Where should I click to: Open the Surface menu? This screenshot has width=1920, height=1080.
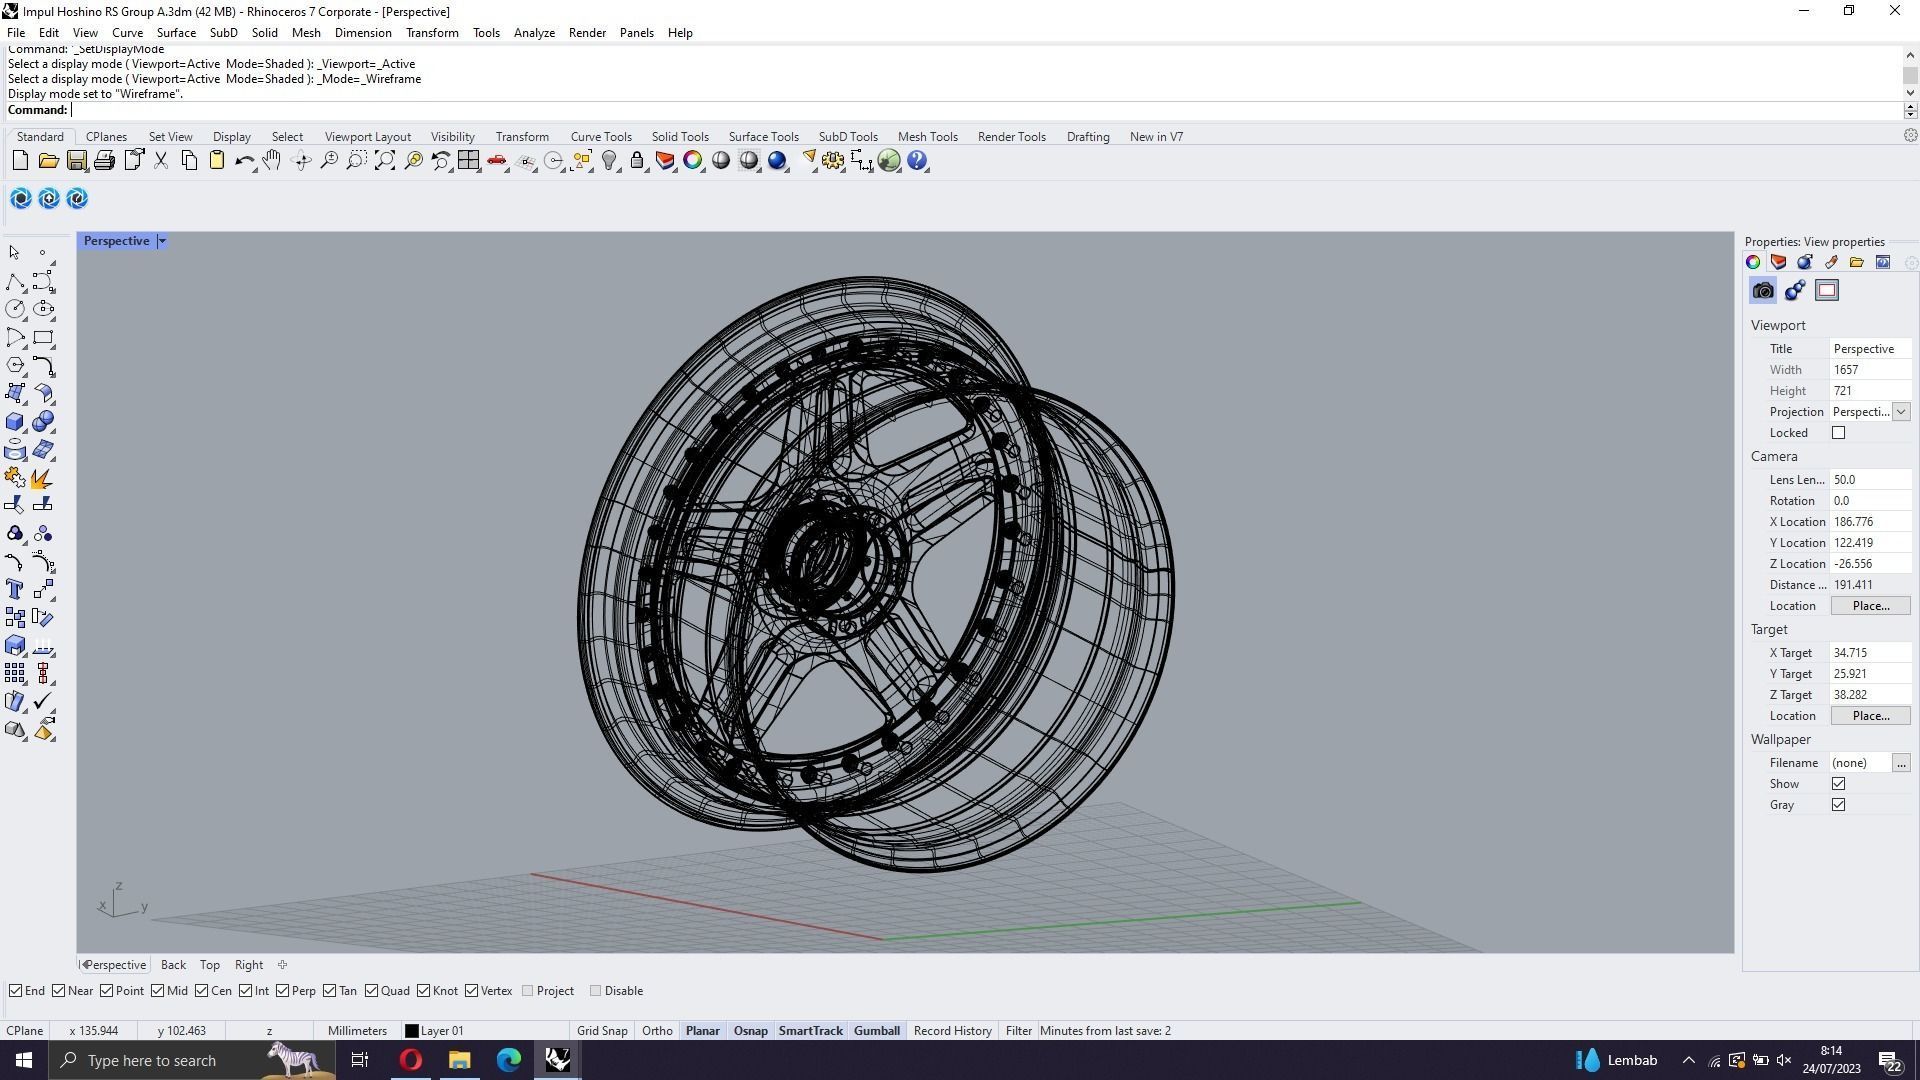click(175, 33)
